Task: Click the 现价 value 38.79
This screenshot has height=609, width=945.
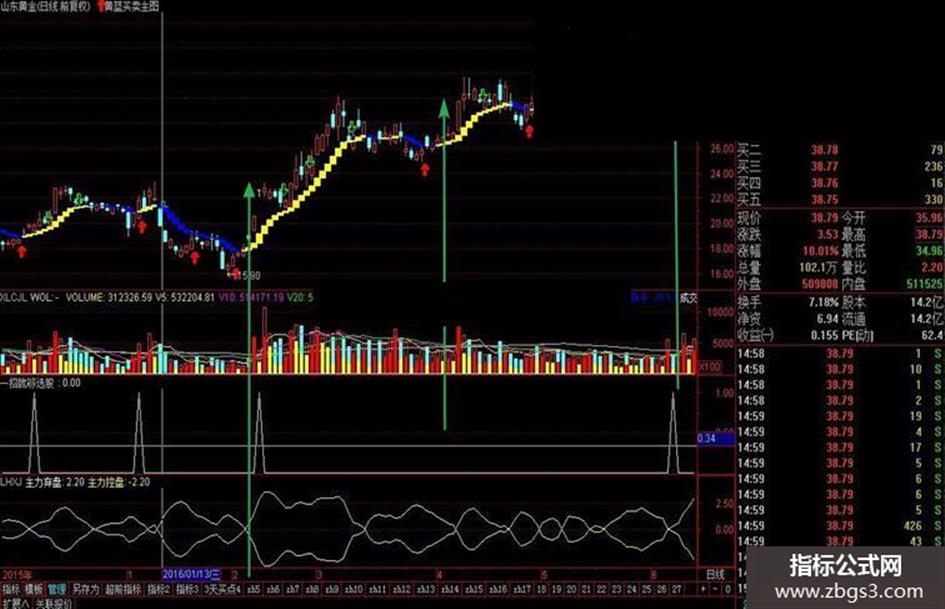Action: point(824,218)
